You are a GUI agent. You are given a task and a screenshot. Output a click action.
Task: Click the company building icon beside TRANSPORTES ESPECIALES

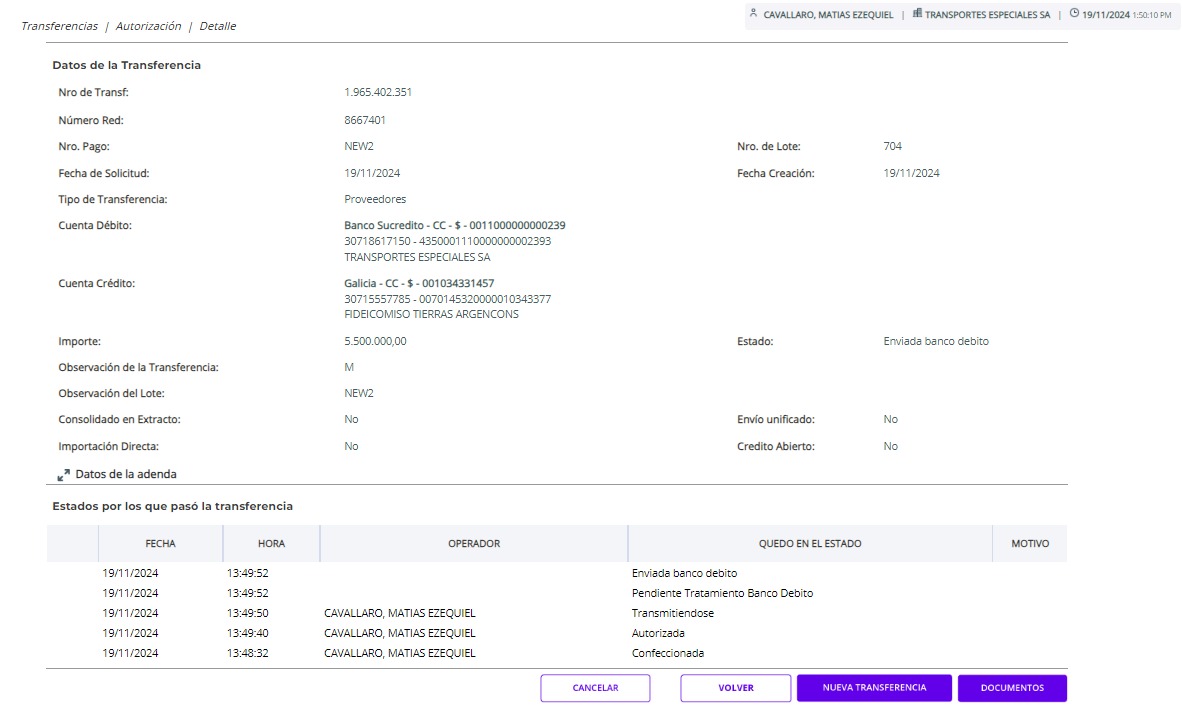pyautogui.click(x=917, y=14)
